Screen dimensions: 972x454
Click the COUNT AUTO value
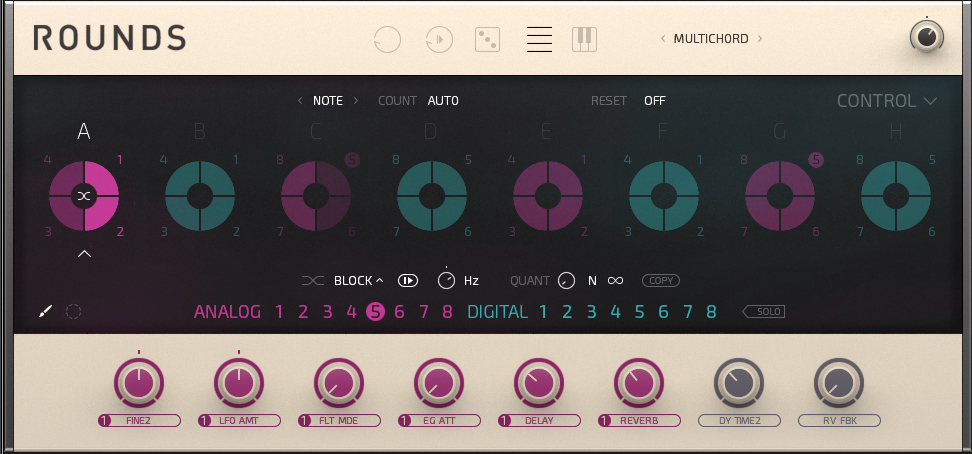(x=443, y=100)
